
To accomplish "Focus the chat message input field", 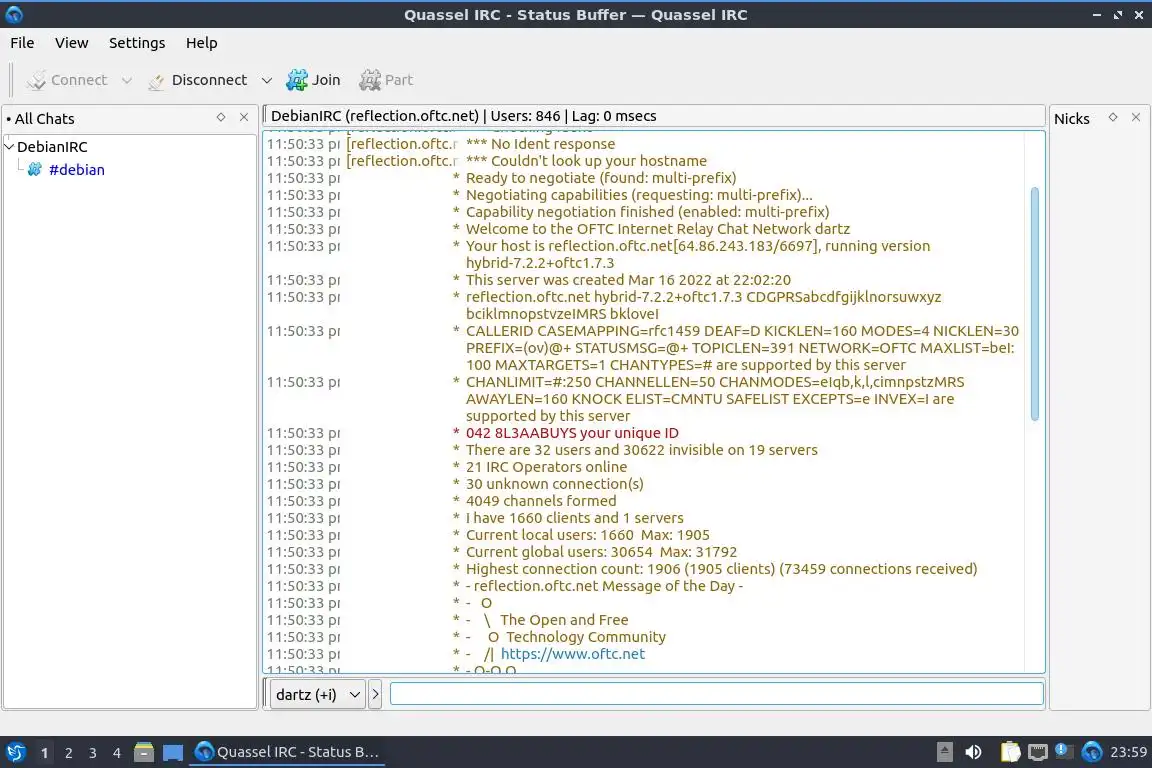I will [x=716, y=694].
